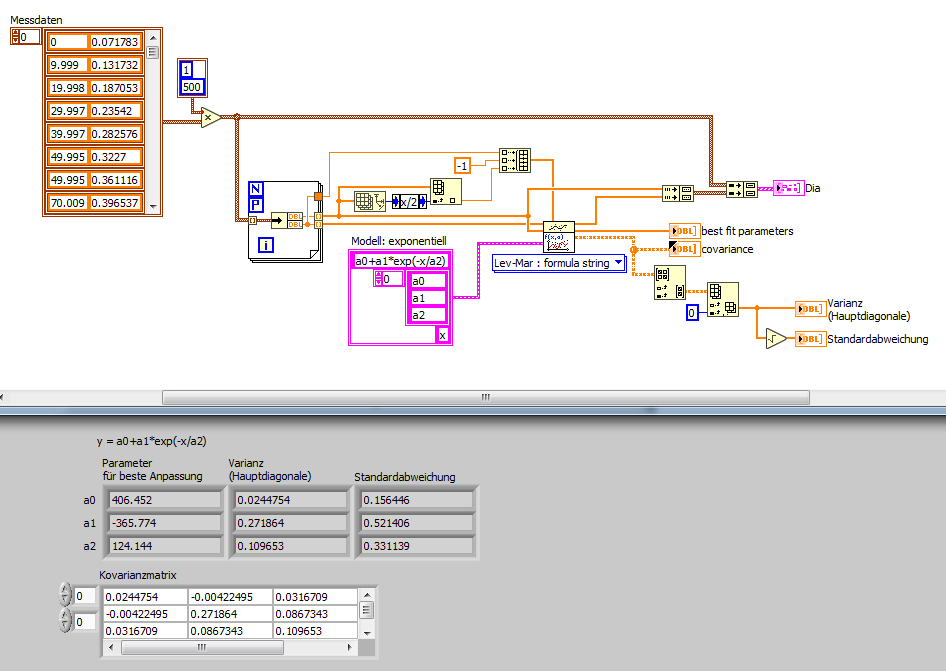
Task: Click the 500 numeric constant
Action: pyautogui.click(x=192, y=87)
